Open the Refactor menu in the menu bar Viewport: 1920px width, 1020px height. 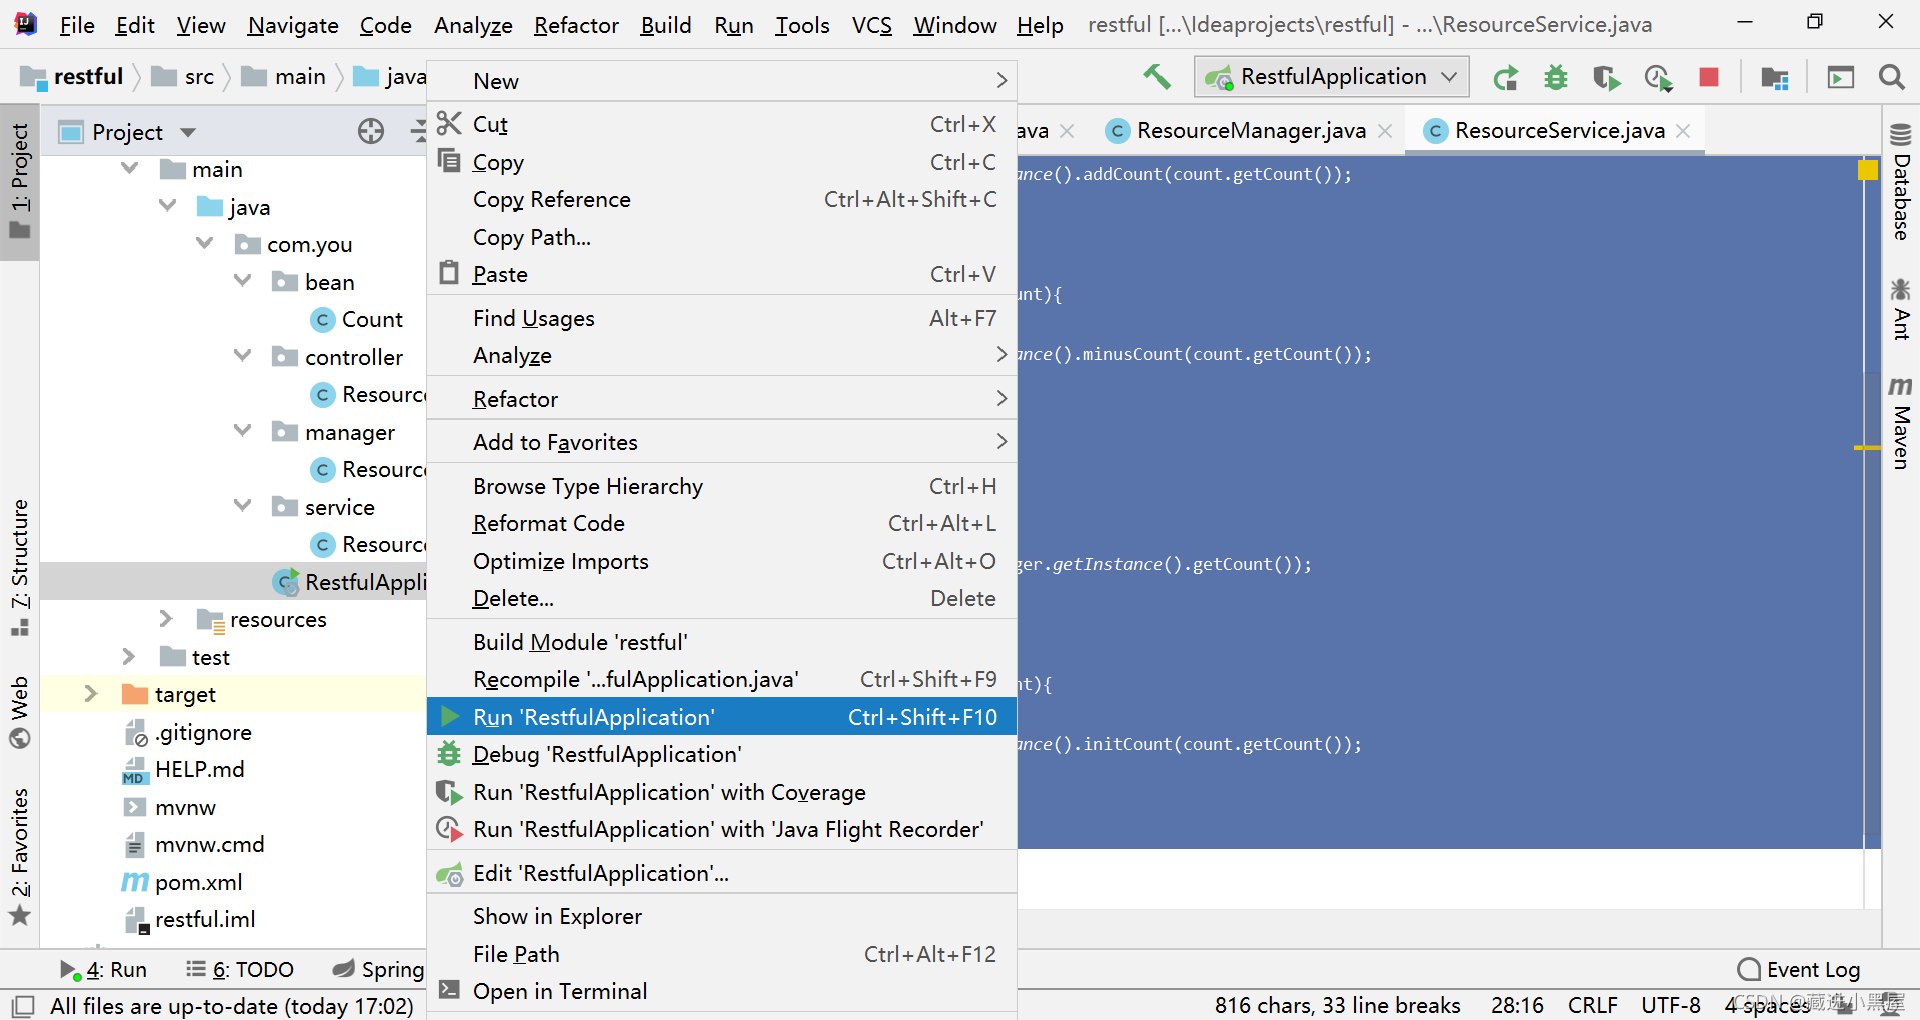click(x=576, y=25)
